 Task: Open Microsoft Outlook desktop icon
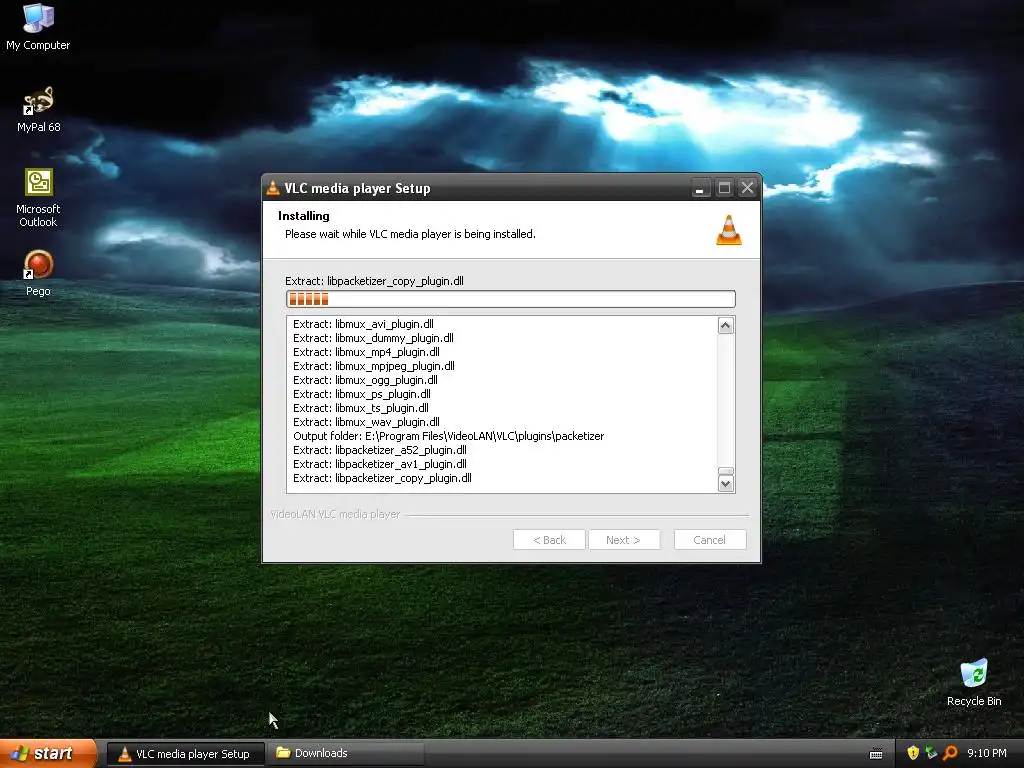coord(38,198)
